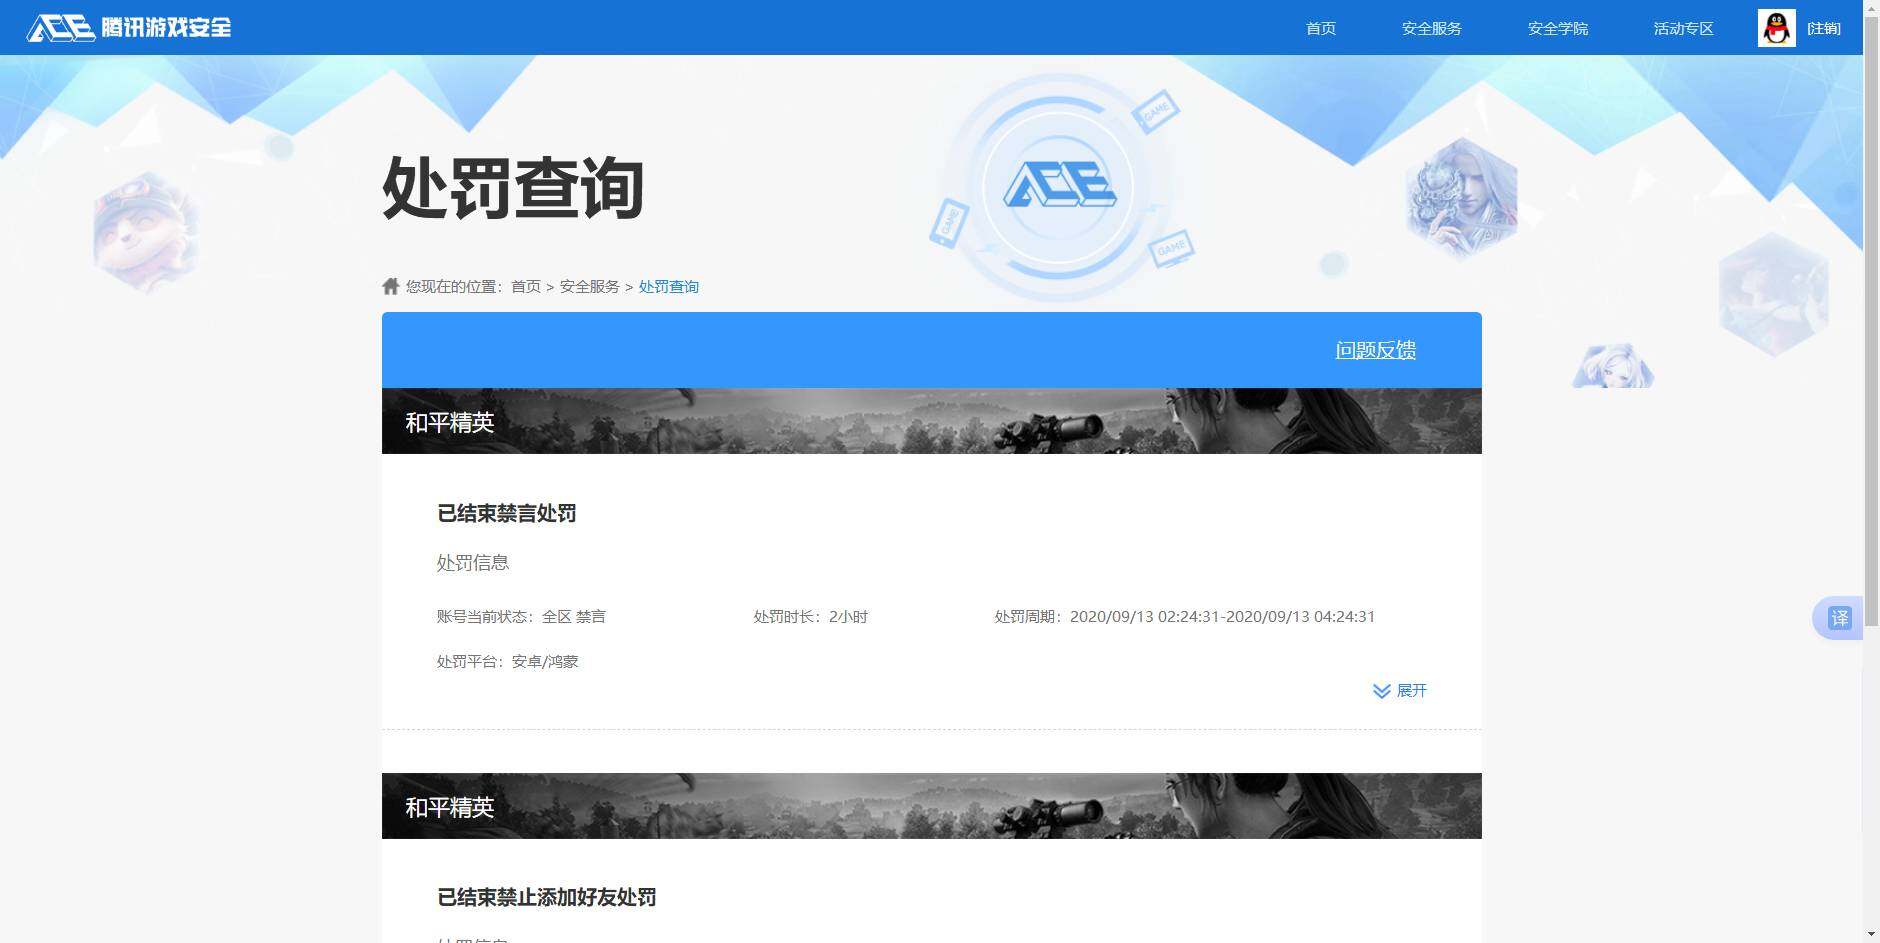Click first 和平精英 game banner
This screenshot has width=1880, height=943.
(x=931, y=421)
